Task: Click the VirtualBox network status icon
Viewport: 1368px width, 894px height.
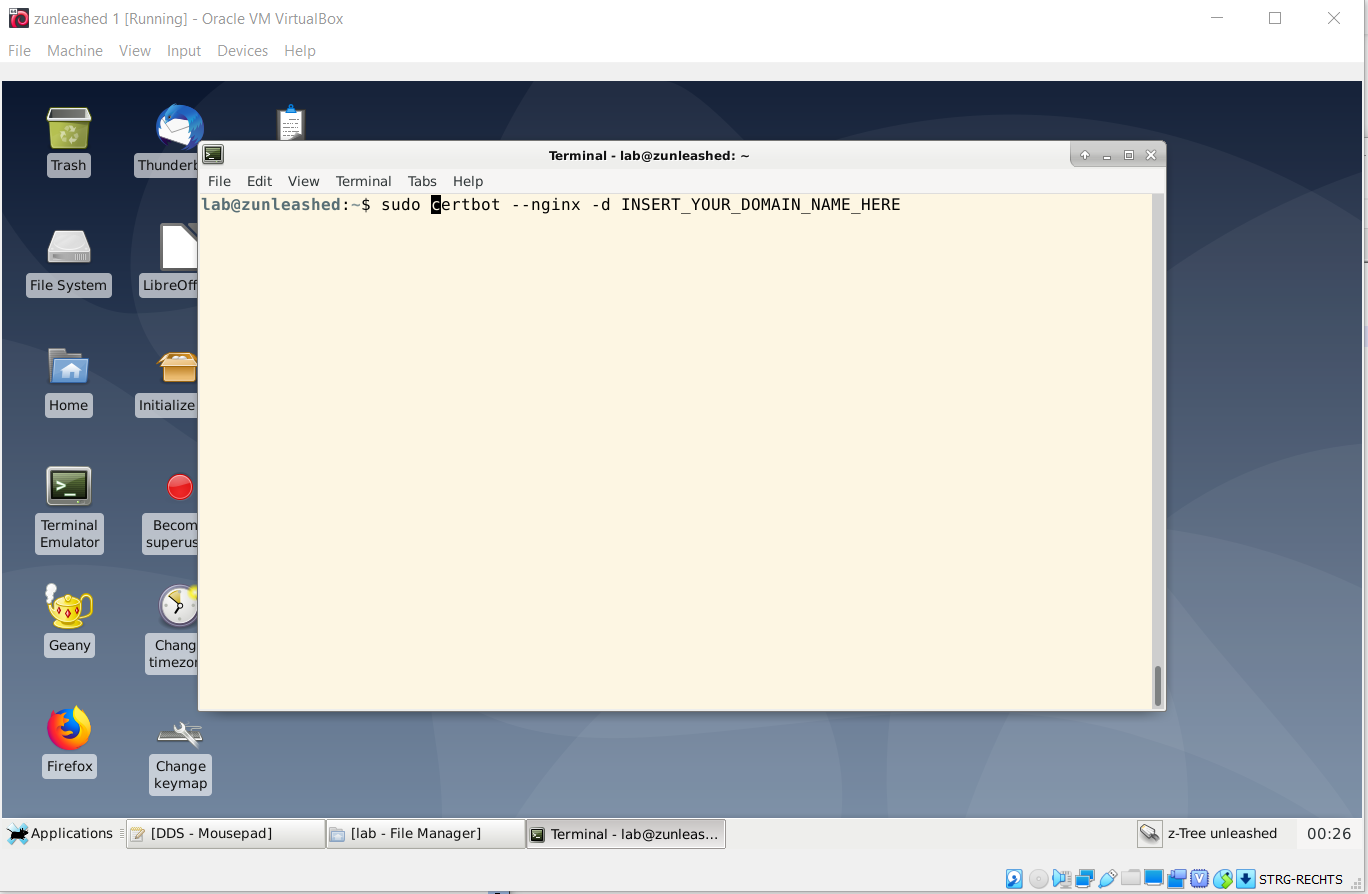Action: (x=1084, y=879)
